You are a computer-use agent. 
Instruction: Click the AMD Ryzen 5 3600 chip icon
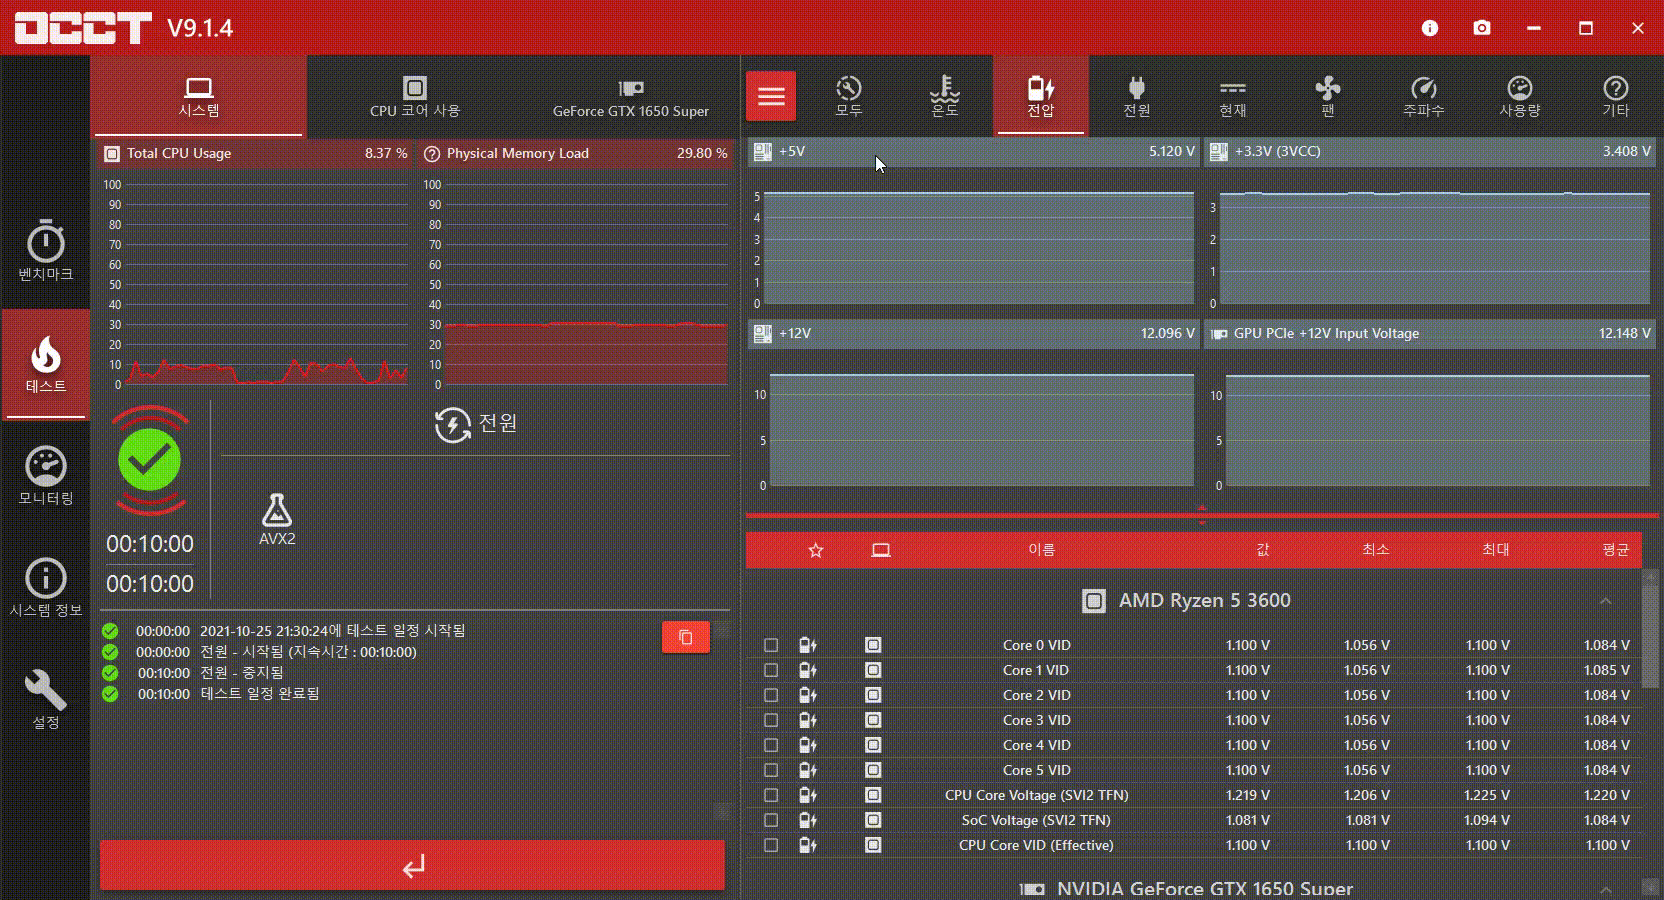point(1094,601)
